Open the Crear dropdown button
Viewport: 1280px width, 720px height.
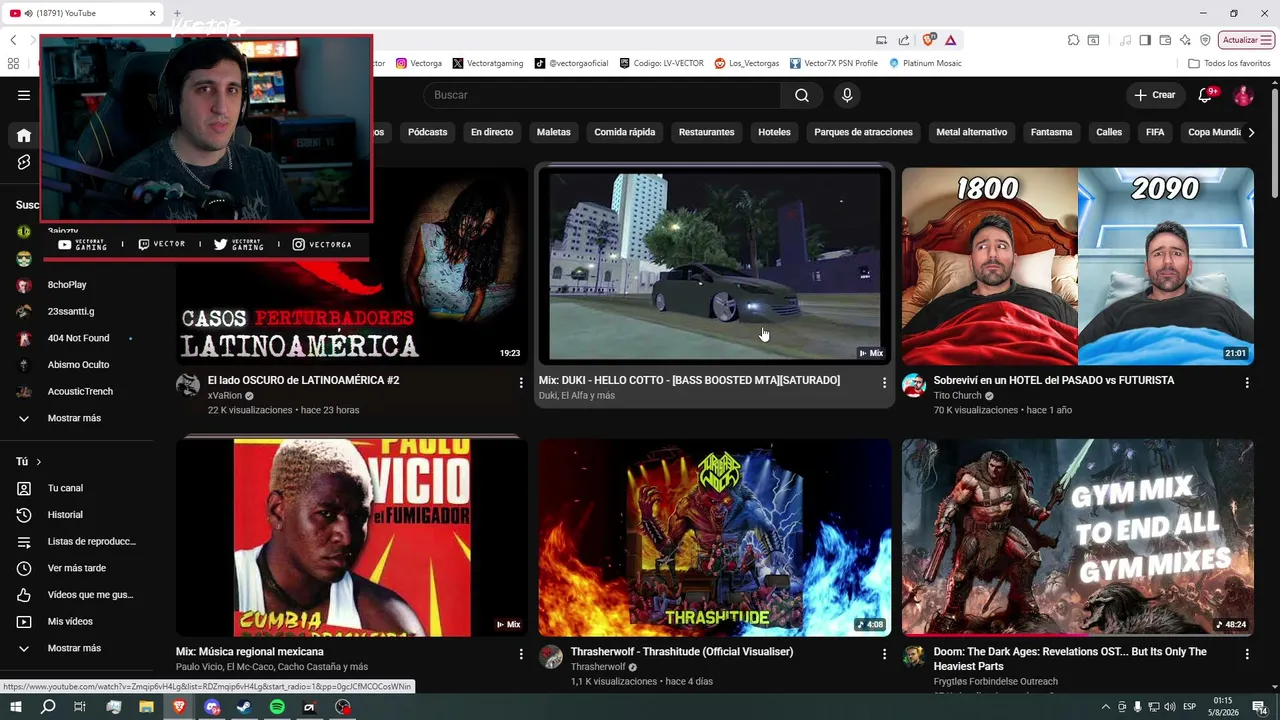[x=1155, y=95]
